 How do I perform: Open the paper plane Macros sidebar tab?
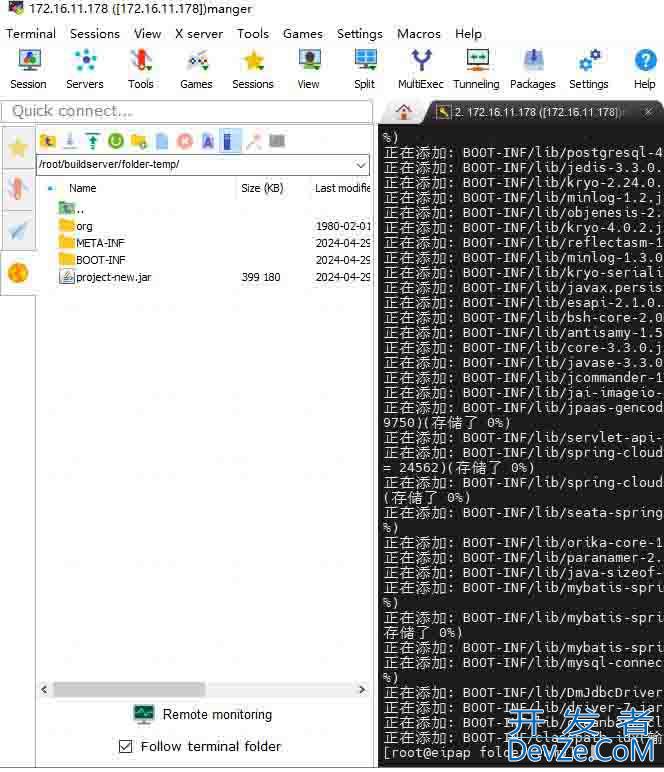(x=18, y=231)
